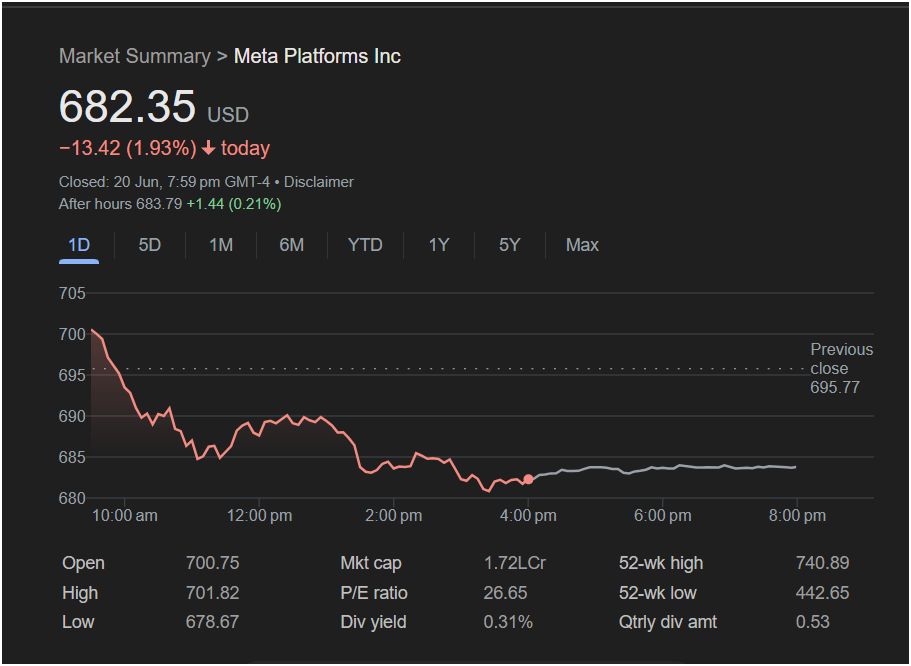Switch to the 5D chart tab
Viewport: 911px width, 666px height.
click(149, 245)
